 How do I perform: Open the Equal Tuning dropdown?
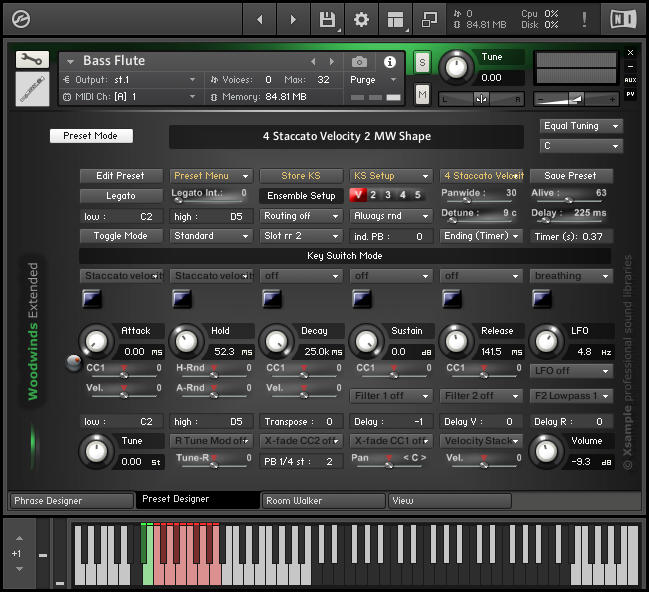[581, 126]
